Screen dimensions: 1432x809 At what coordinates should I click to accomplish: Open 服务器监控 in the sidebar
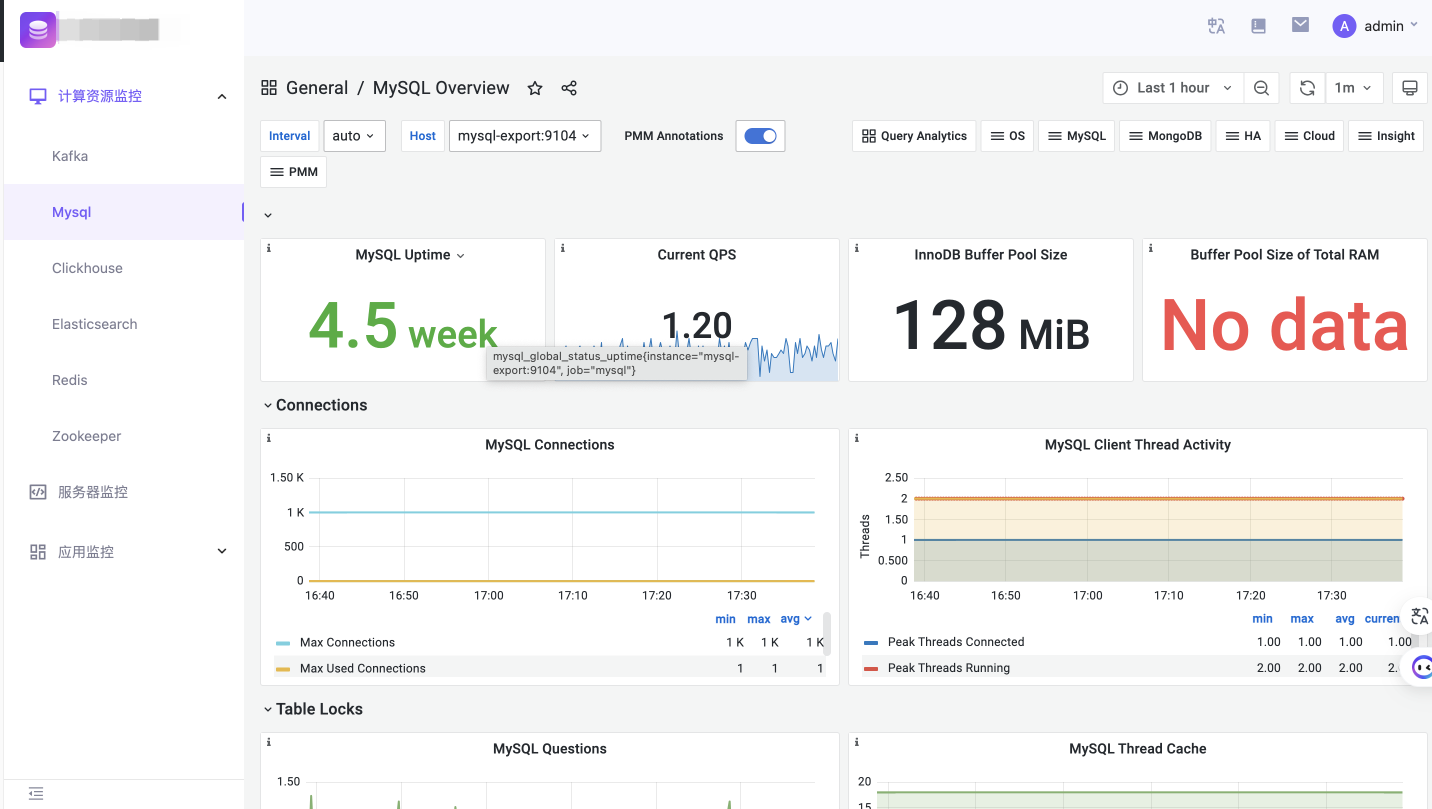[124, 492]
